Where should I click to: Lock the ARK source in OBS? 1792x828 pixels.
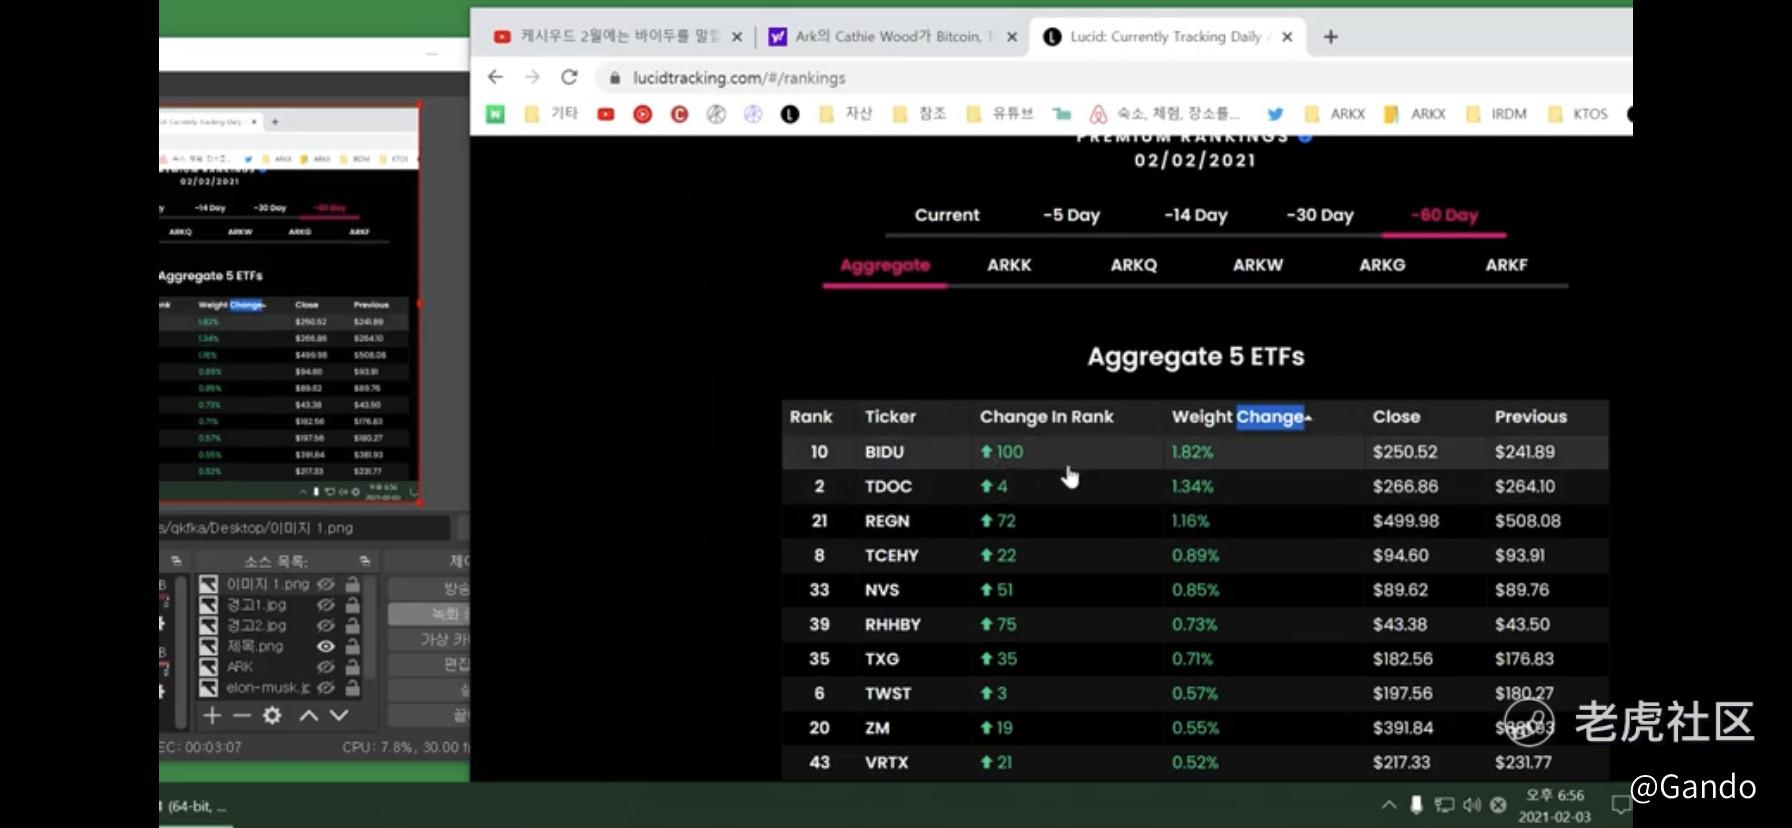(352, 667)
